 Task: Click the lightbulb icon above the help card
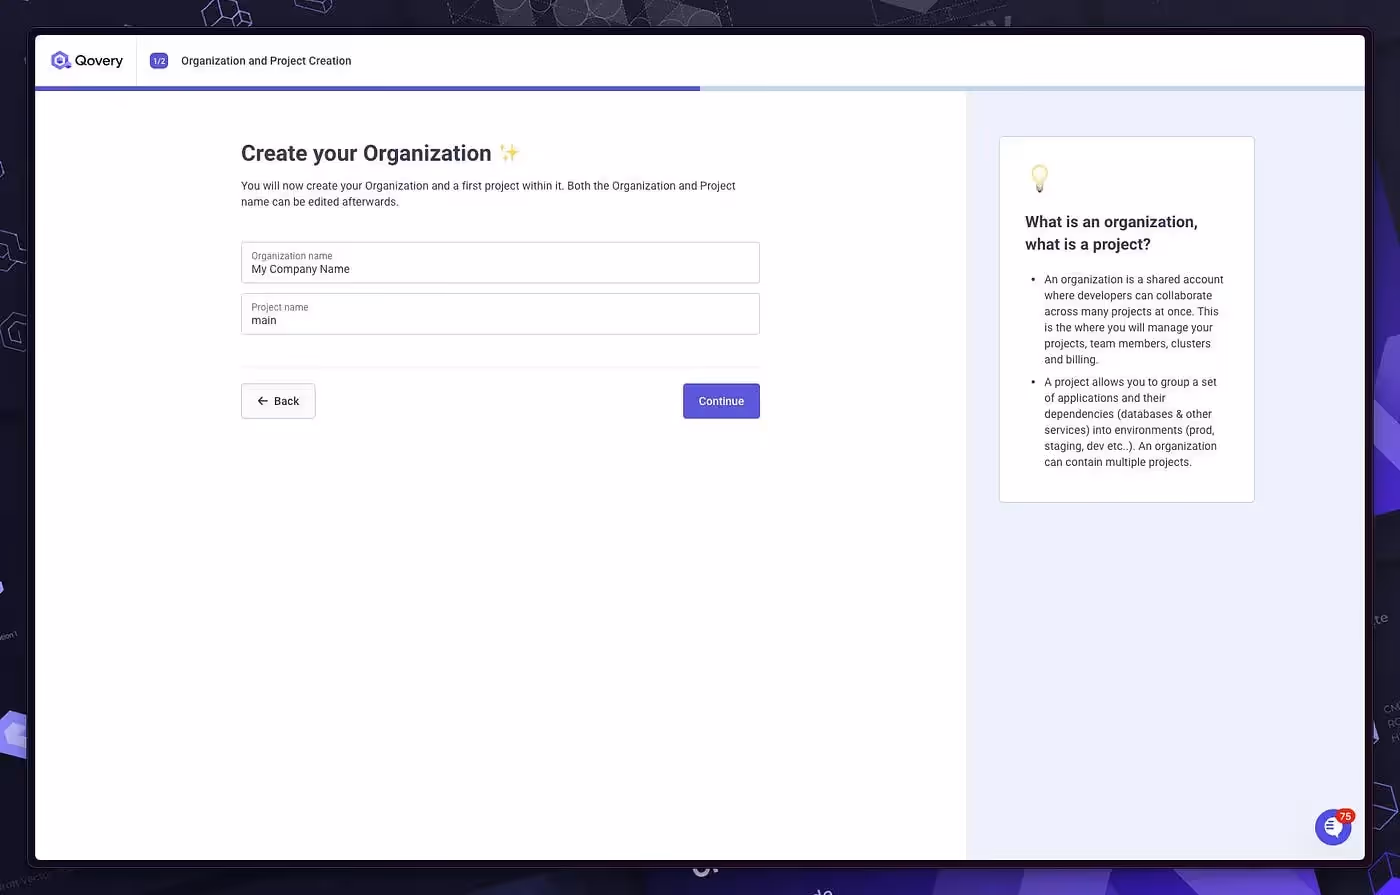tap(1038, 178)
